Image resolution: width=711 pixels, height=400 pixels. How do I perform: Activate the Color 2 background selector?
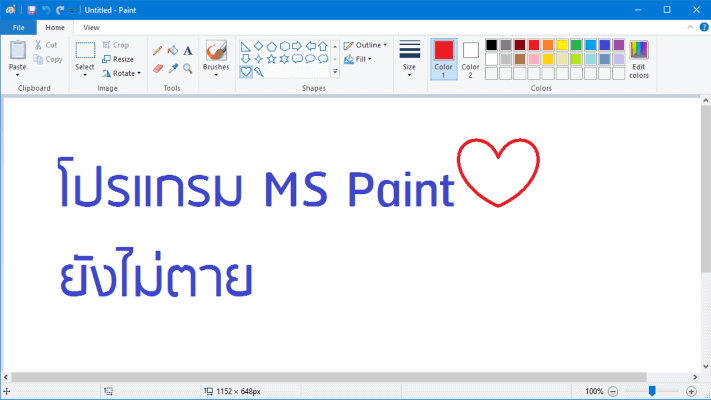[x=470, y=58]
